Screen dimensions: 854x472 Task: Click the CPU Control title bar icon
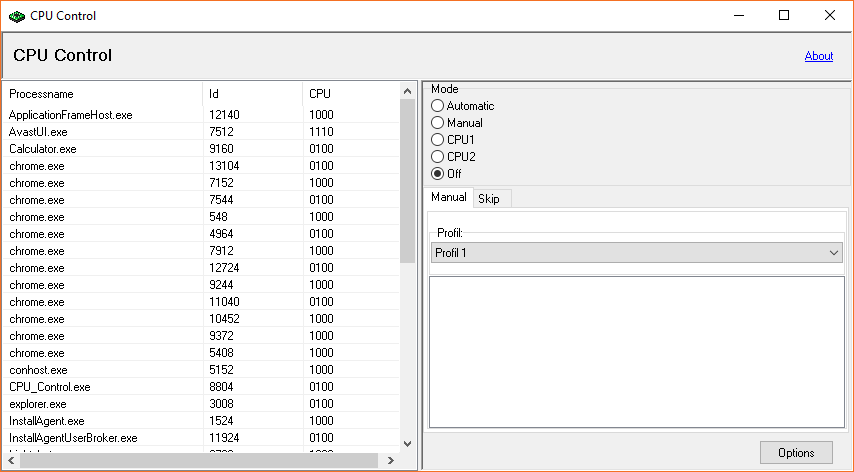[x=16, y=15]
